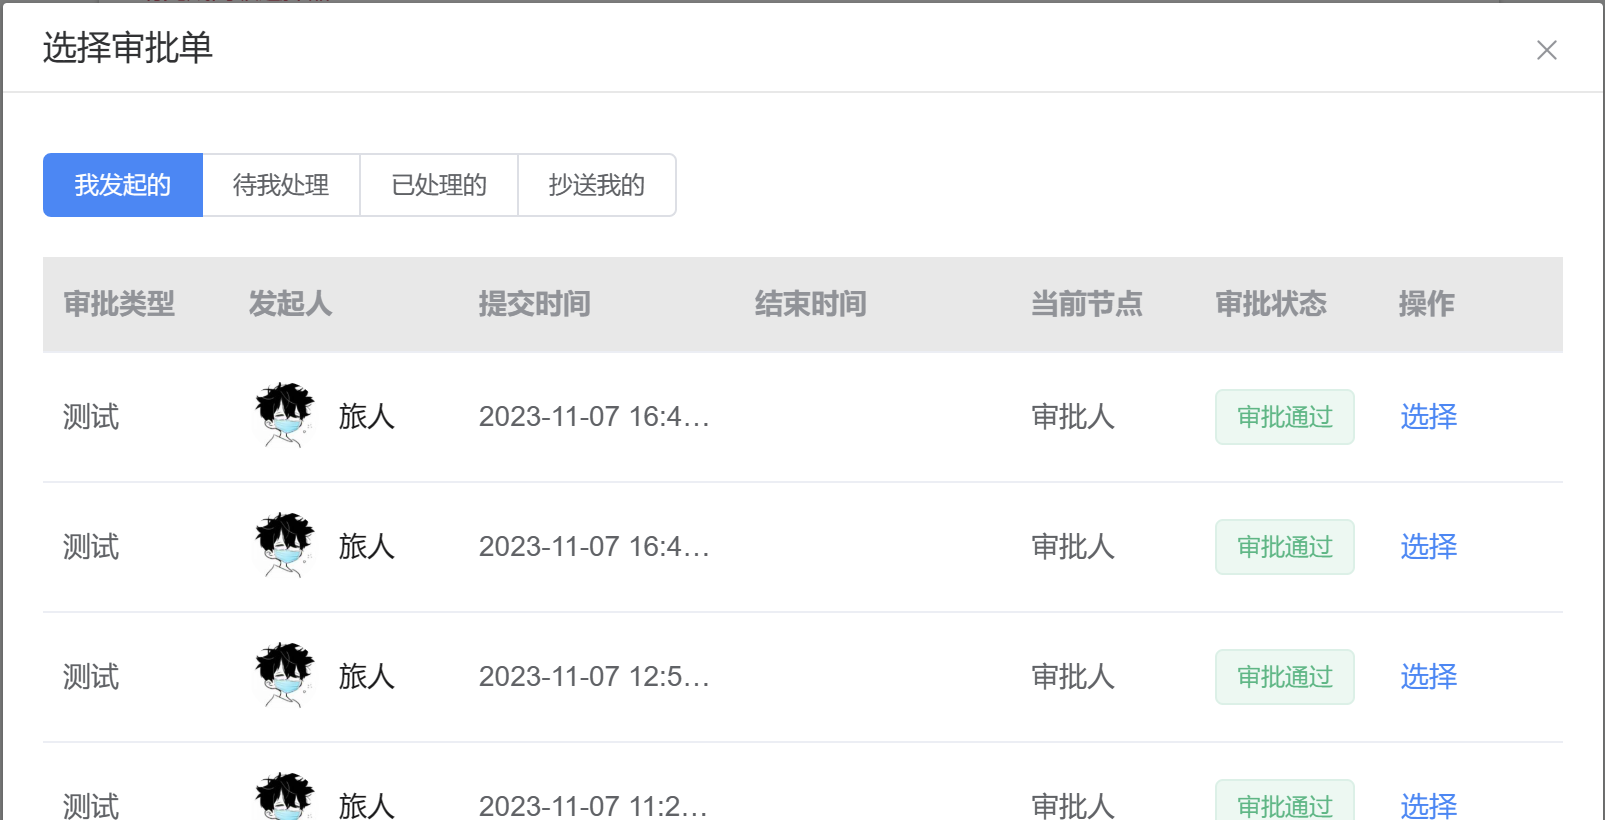Click the 审批类型 column header

point(119,304)
